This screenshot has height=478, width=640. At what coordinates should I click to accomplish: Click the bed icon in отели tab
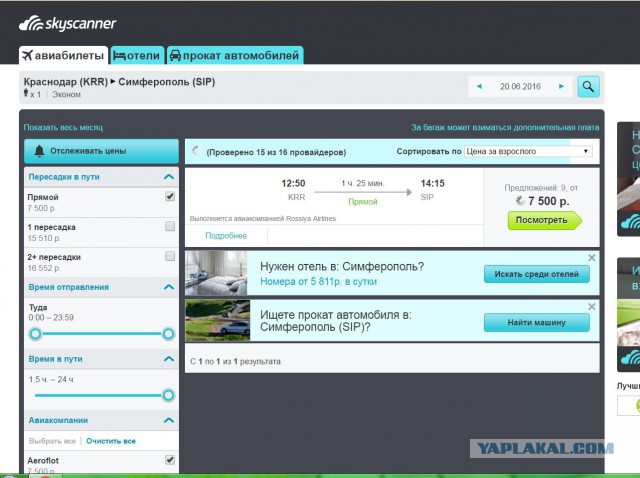pos(120,56)
